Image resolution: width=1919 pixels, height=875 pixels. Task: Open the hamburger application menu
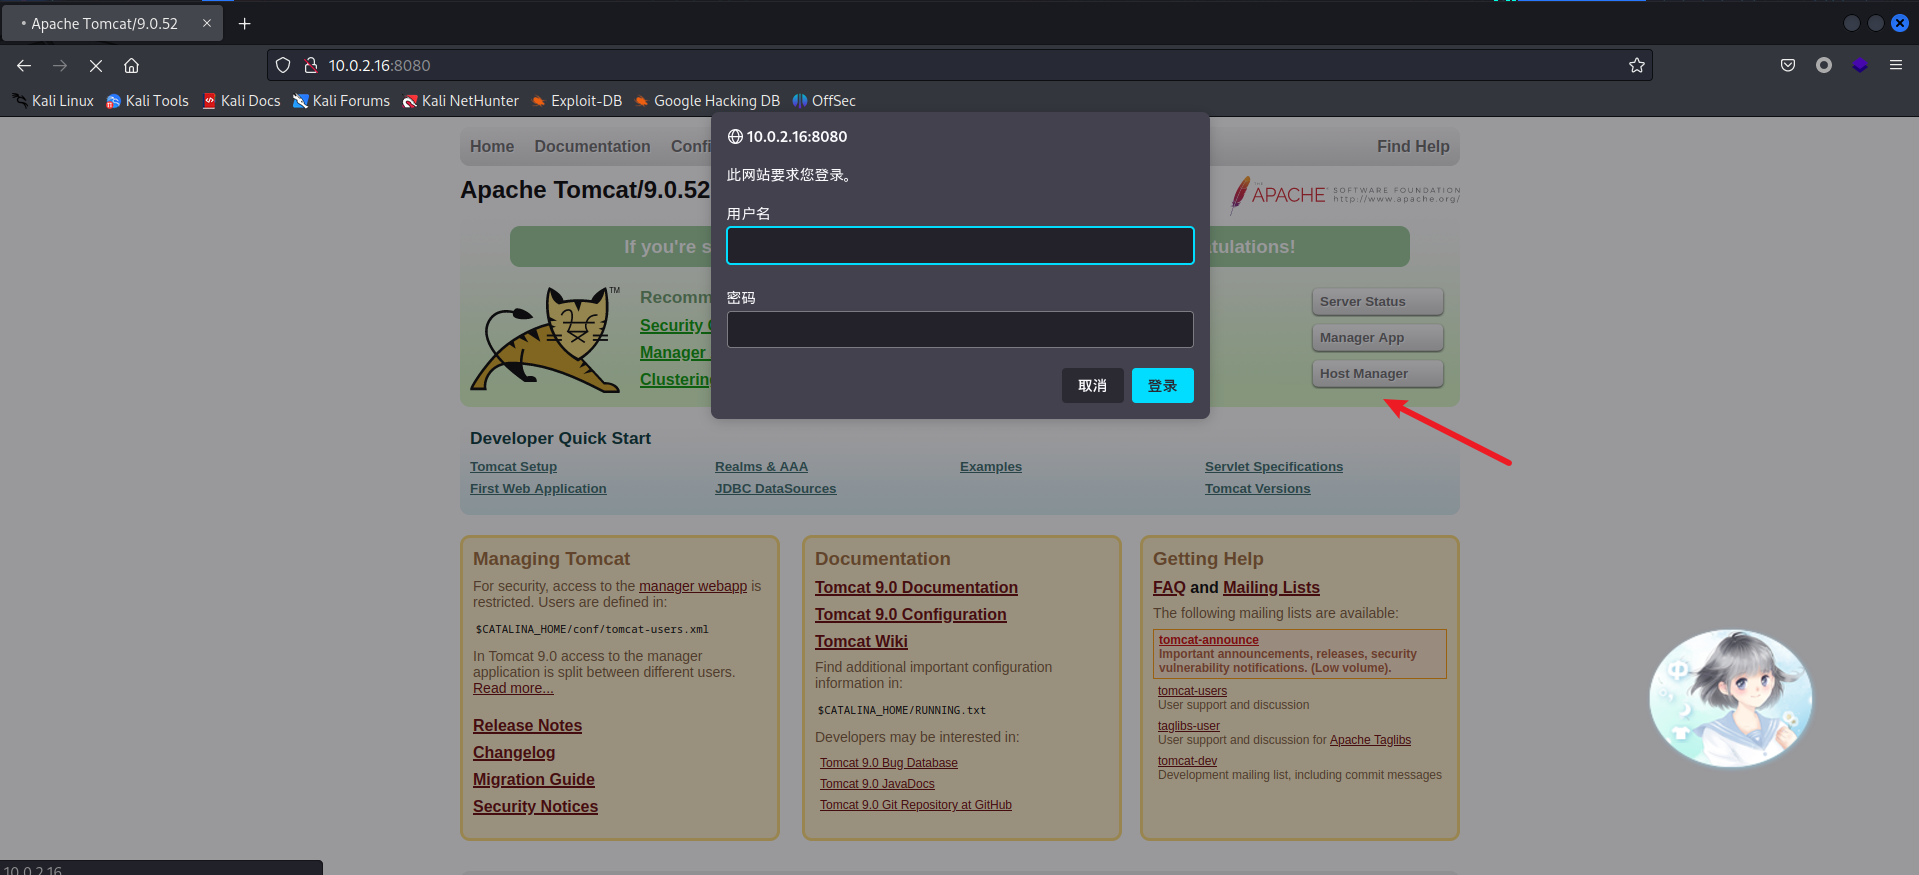[x=1895, y=65]
